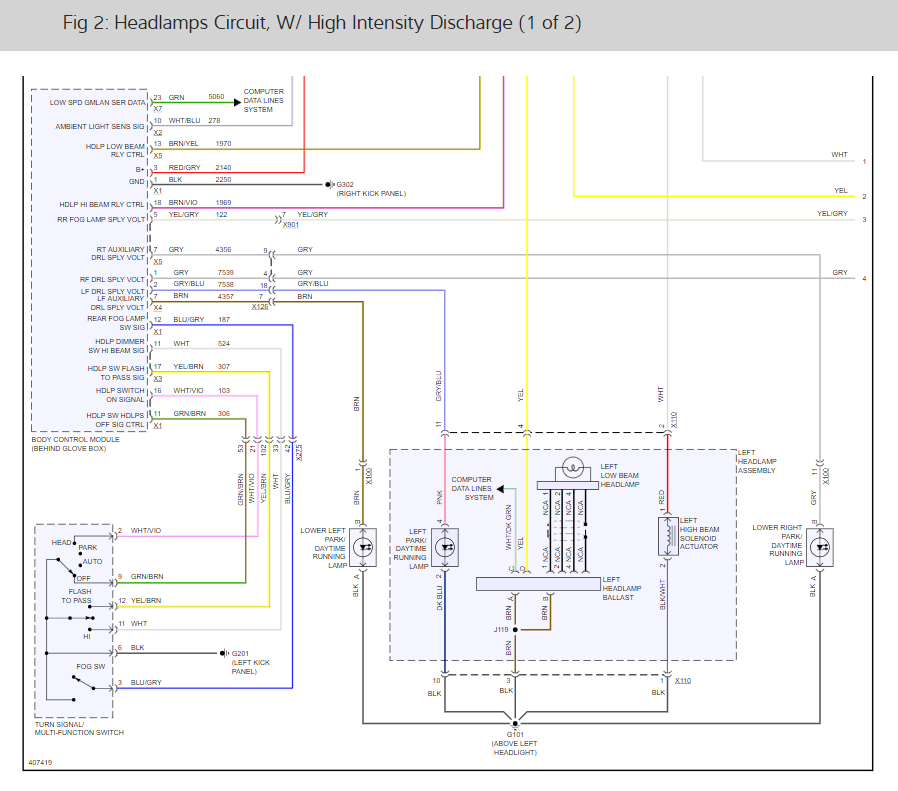The width and height of the screenshot is (898, 791).
Task: Click the FOG SW switch contact
Action: pyautogui.click(x=83, y=684)
